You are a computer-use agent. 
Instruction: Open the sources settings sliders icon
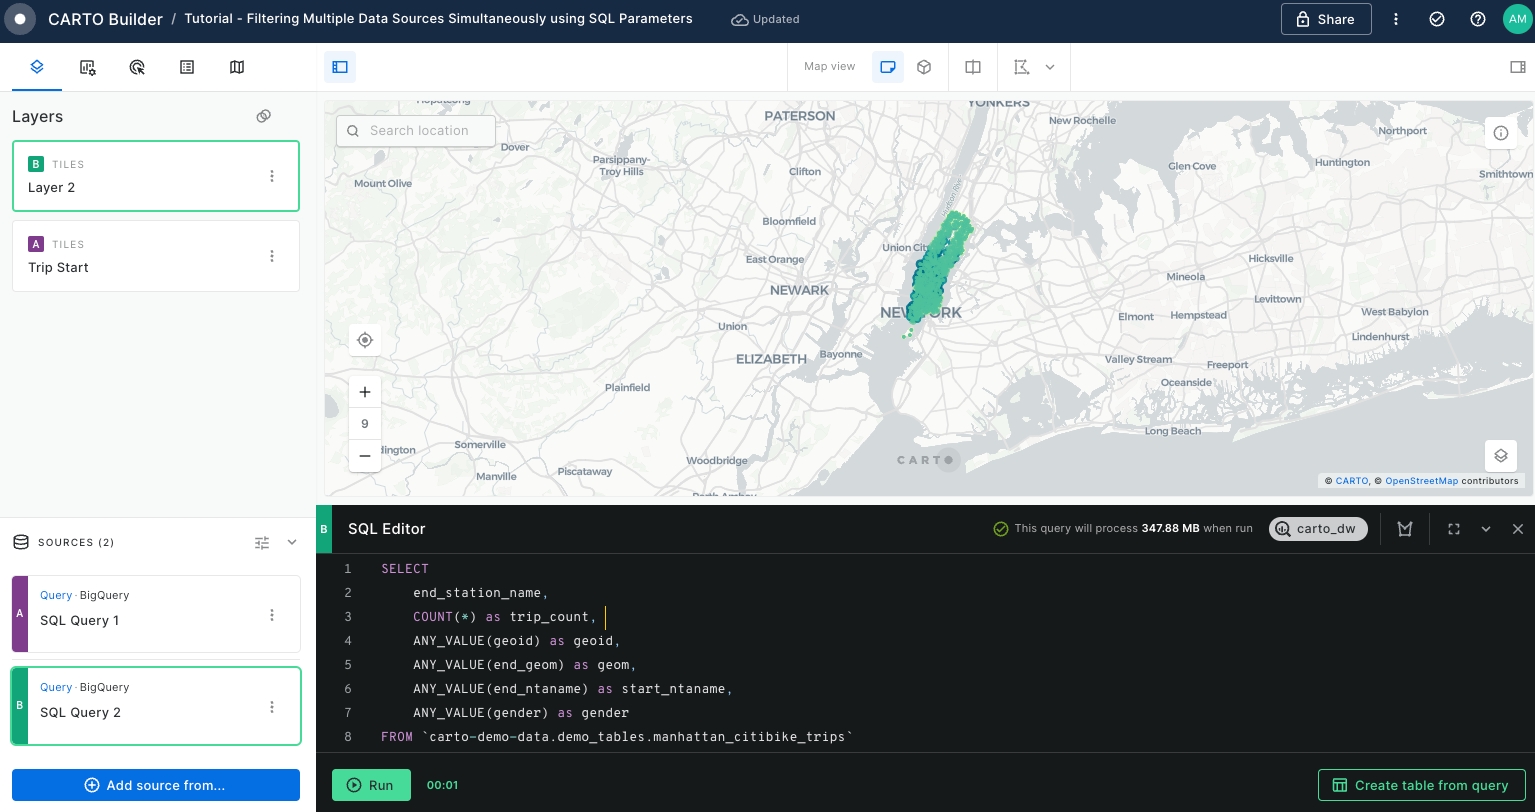point(262,542)
